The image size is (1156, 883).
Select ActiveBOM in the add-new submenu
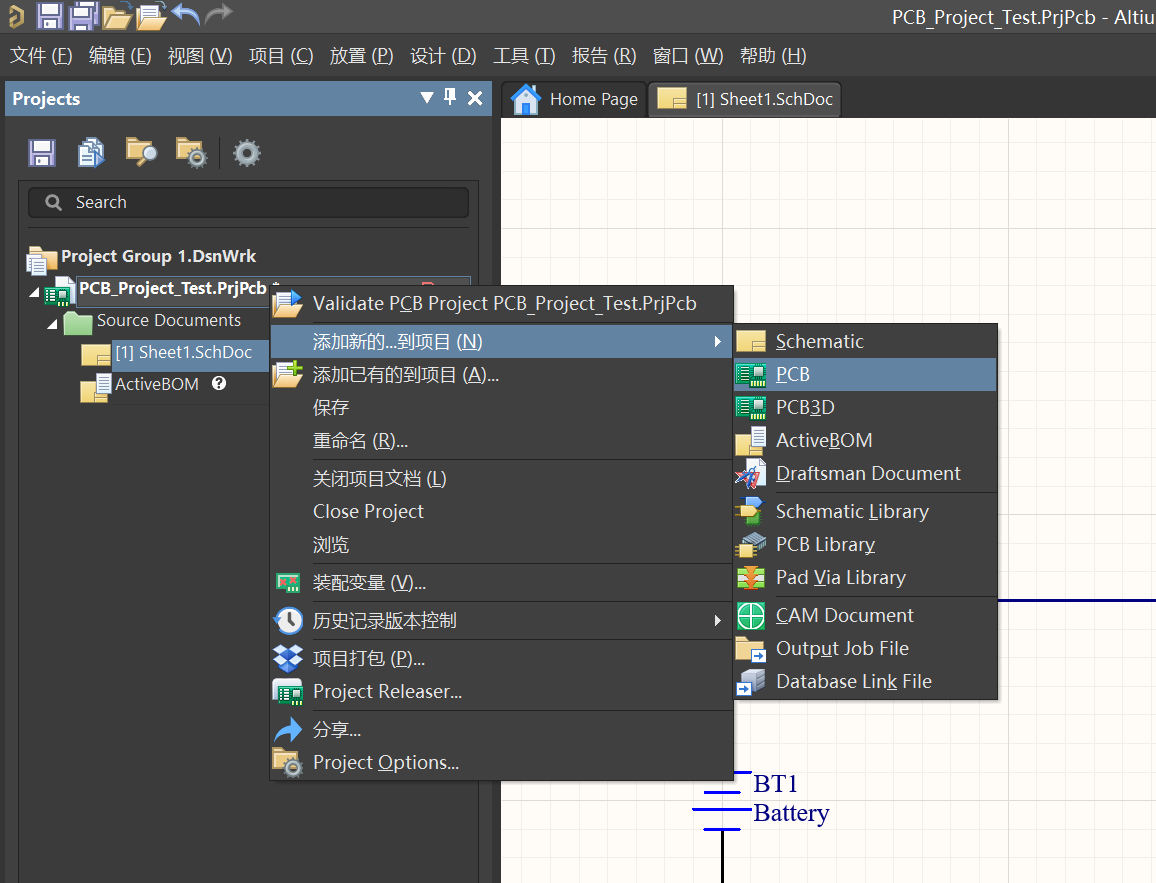point(866,441)
